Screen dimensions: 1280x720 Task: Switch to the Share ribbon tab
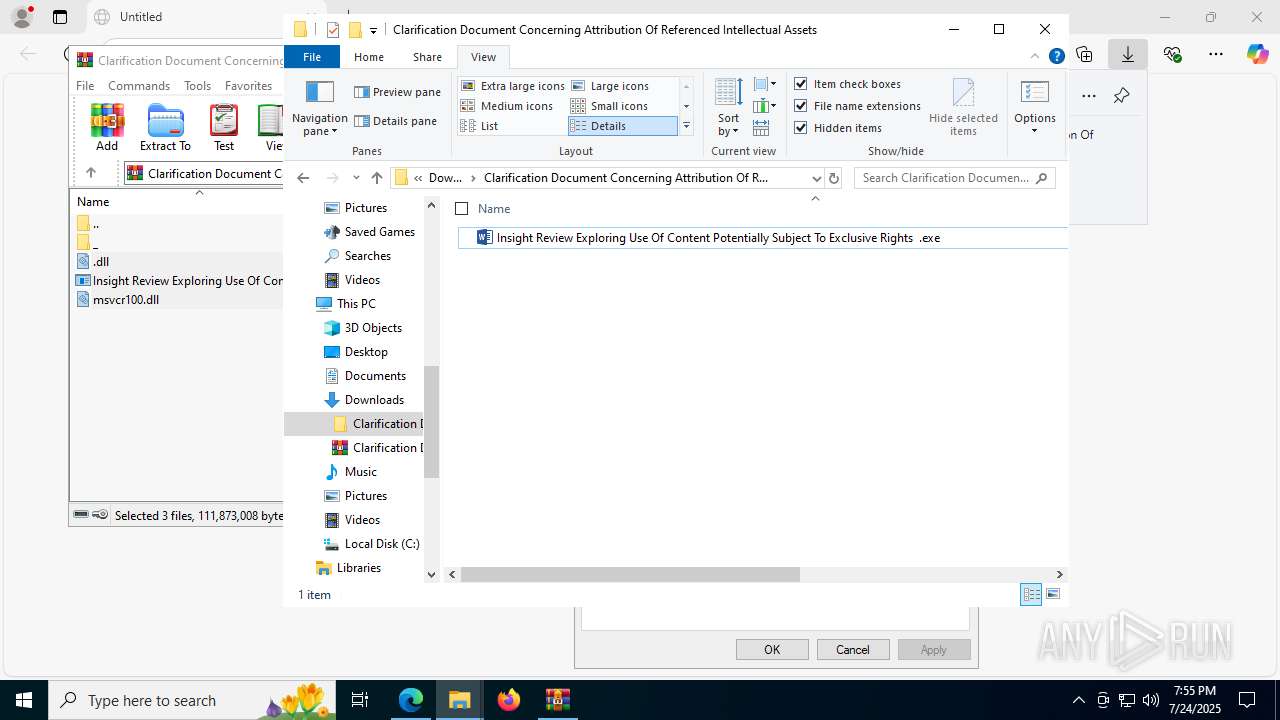[x=427, y=57]
